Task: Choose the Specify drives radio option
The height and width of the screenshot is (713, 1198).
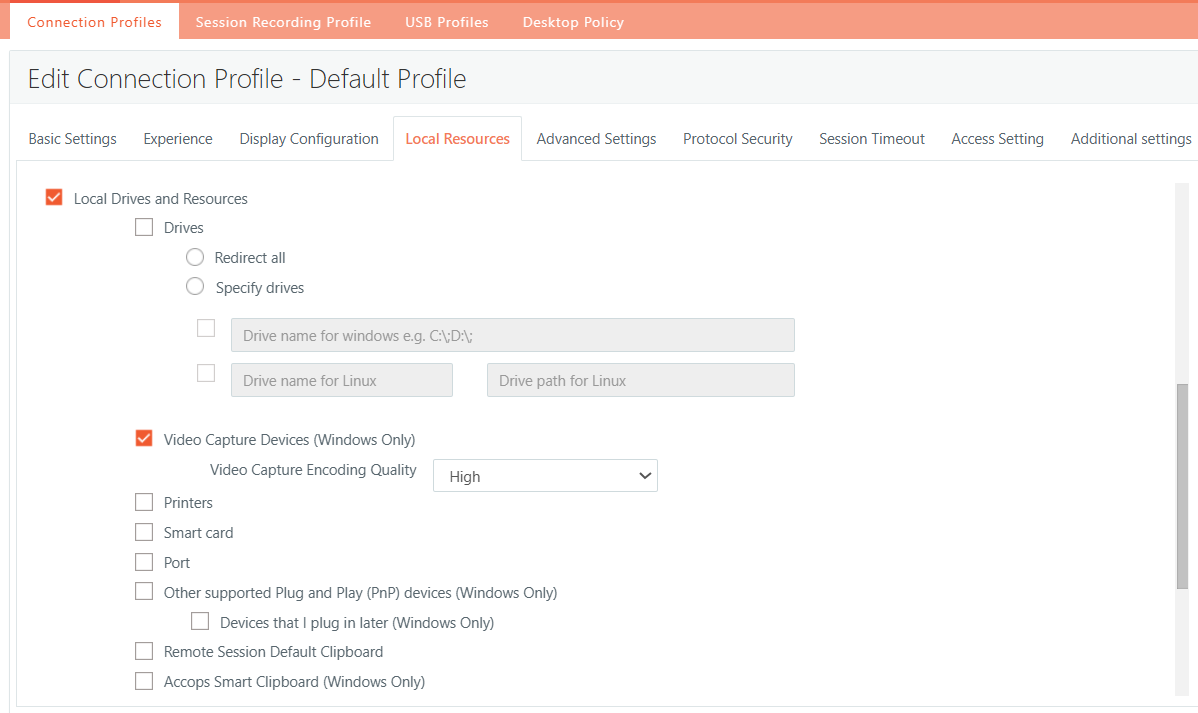Action: pos(195,287)
